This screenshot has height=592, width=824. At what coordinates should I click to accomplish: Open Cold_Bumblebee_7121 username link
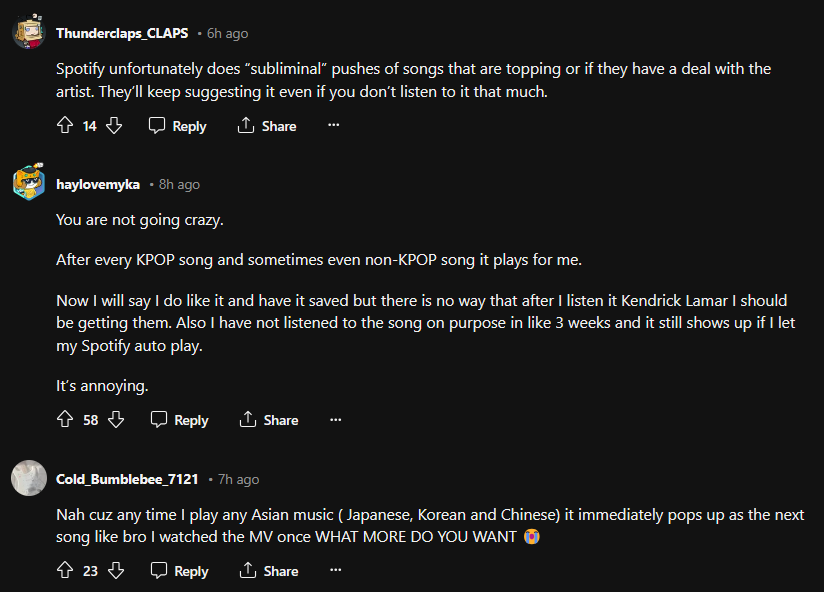point(128,479)
